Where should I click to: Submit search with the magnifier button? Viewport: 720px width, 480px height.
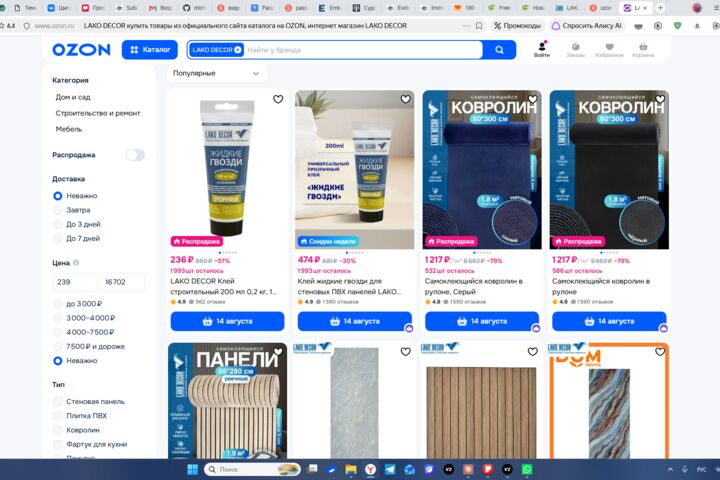click(x=499, y=50)
